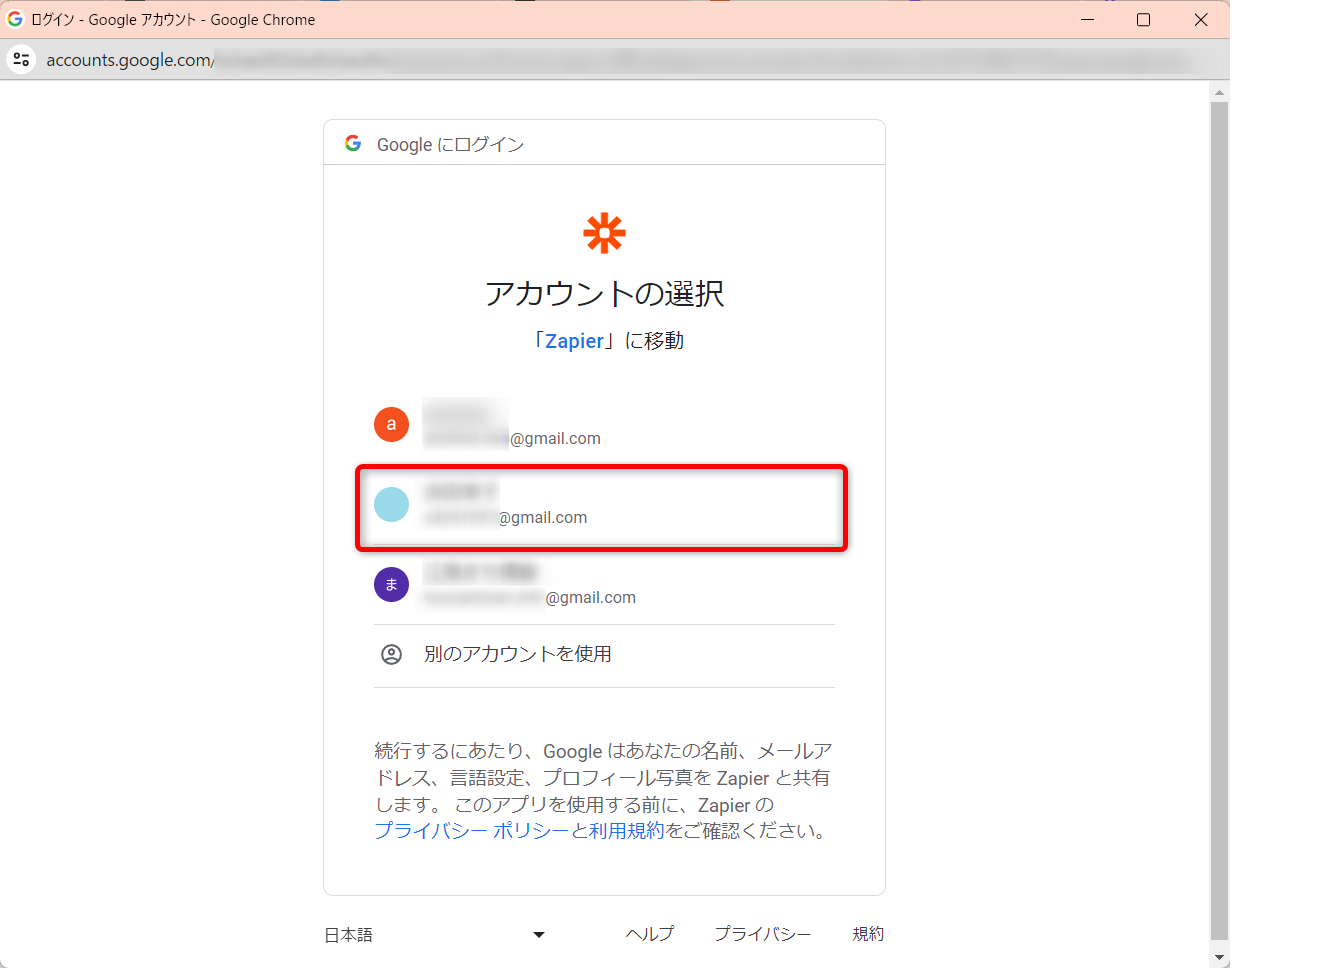Click ヘルプ in the footer
Screen dimensions: 1344x968
[x=650, y=934]
